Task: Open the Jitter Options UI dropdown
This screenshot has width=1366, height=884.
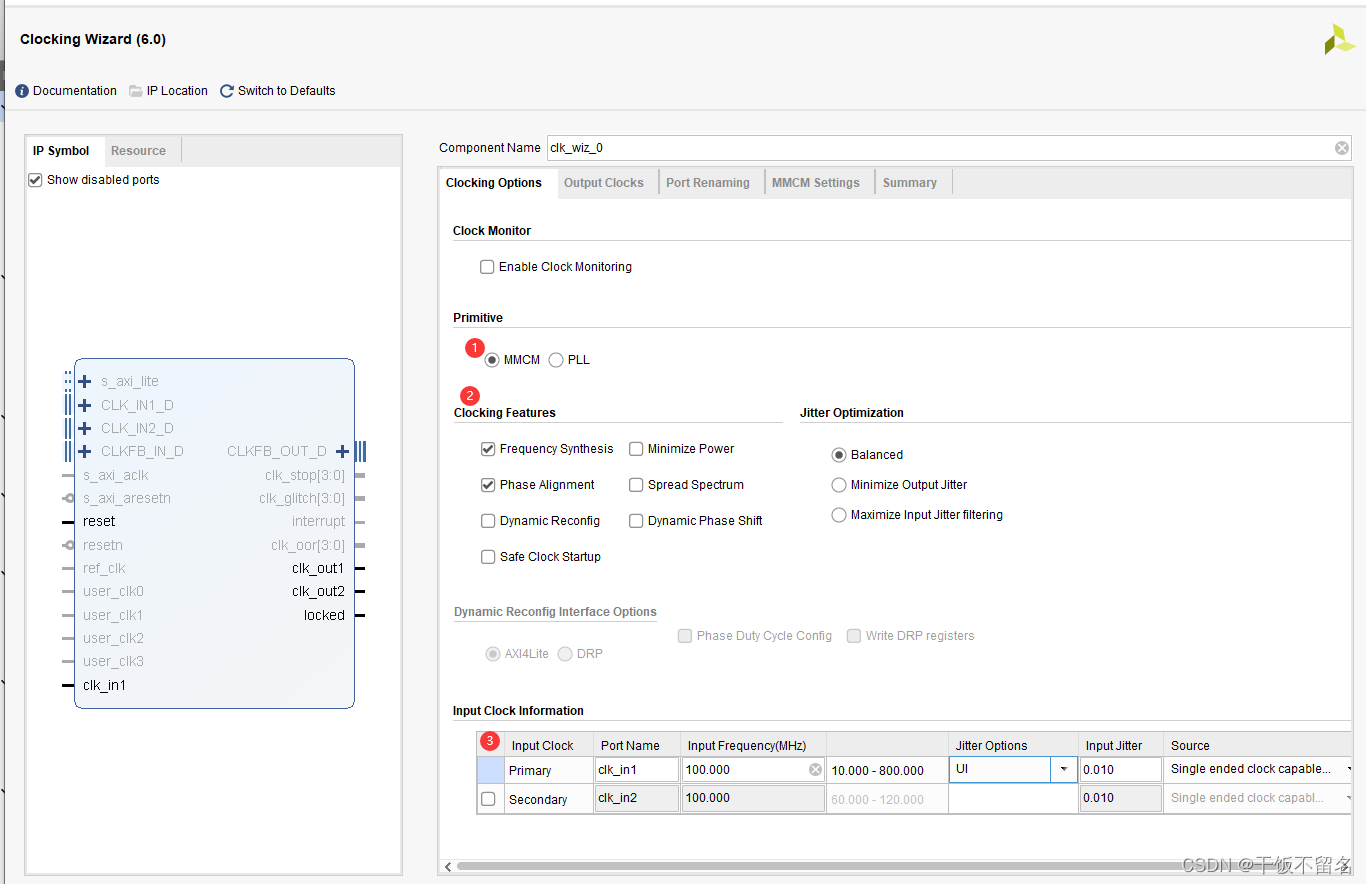Action: click(1063, 769)
